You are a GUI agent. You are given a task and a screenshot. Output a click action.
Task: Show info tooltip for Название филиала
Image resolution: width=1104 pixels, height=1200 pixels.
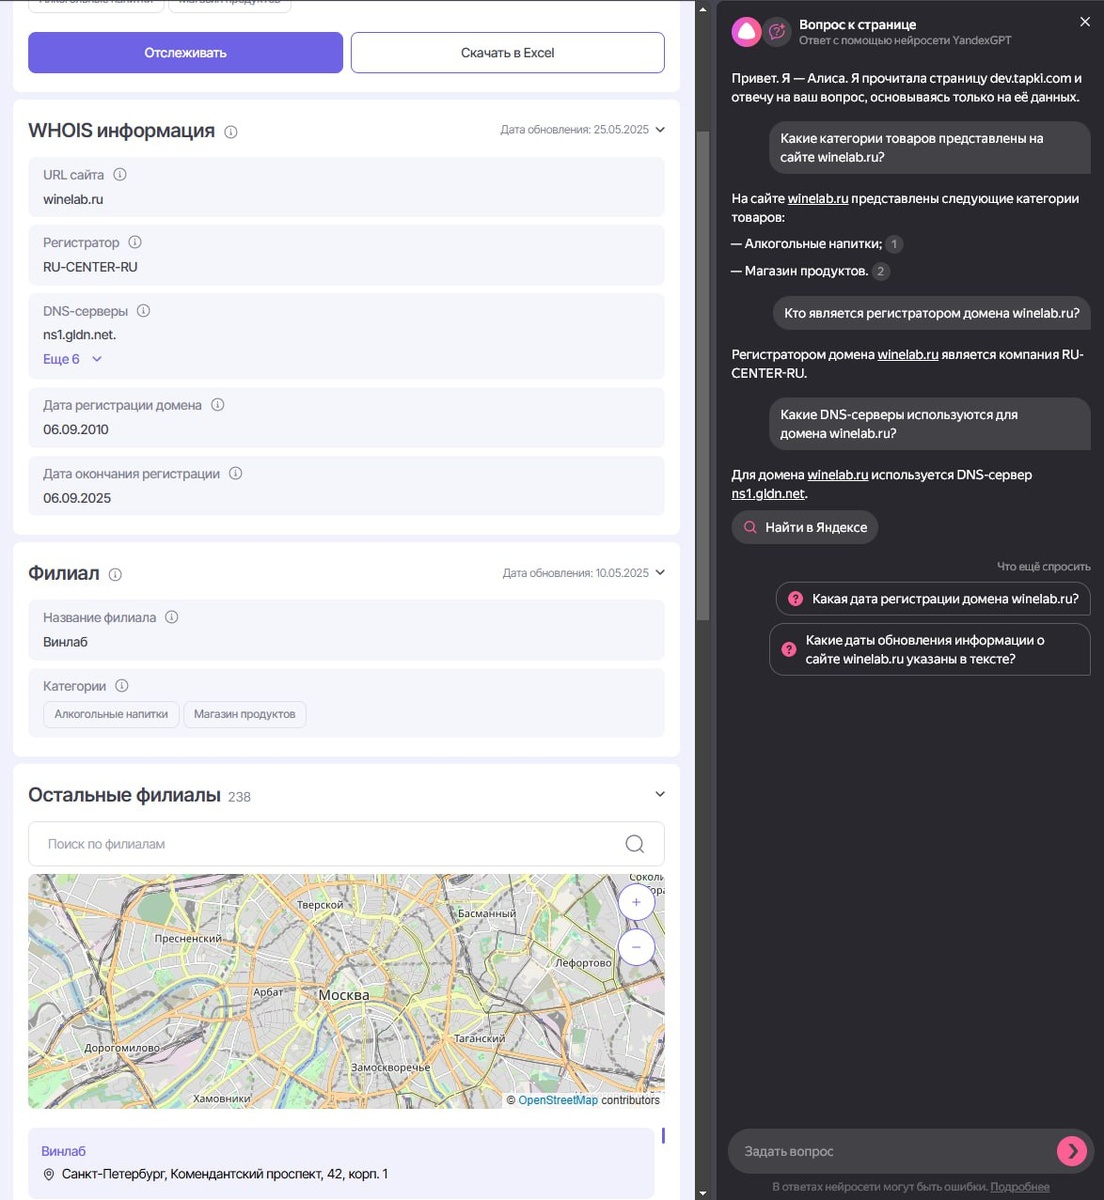[172, 618]
